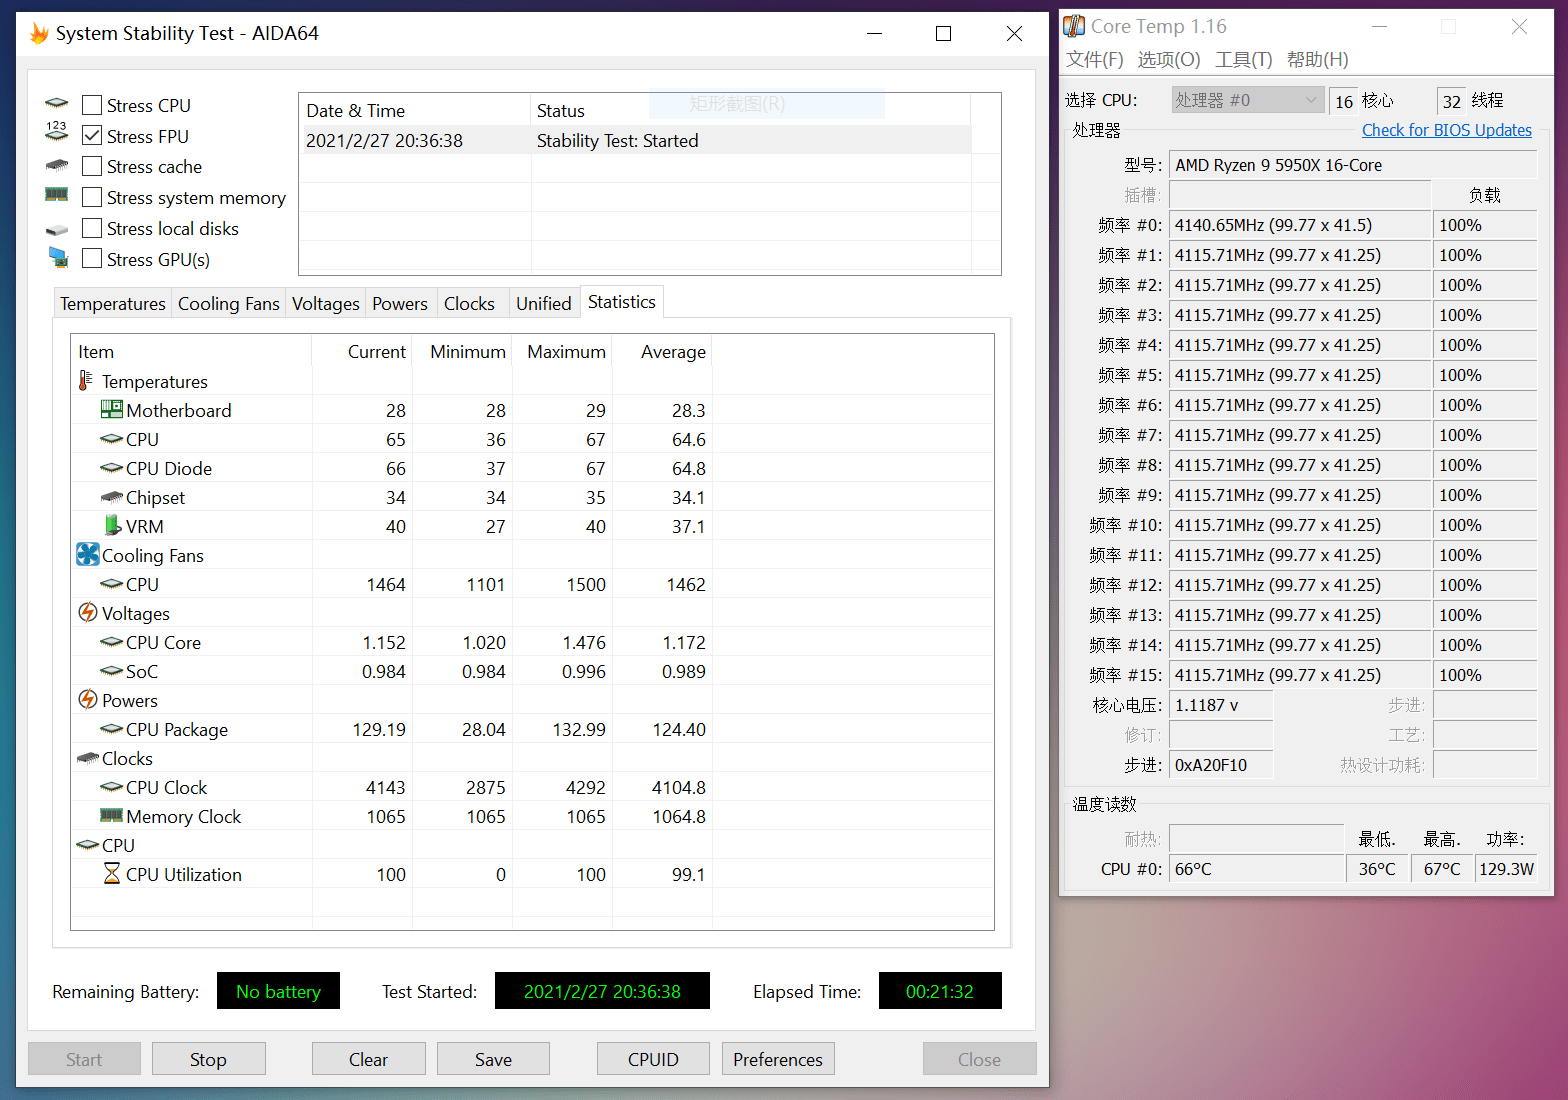Viewport: 1568px width, 1100px height.
Task: Open Preferences
Action: pos(778,1059)
